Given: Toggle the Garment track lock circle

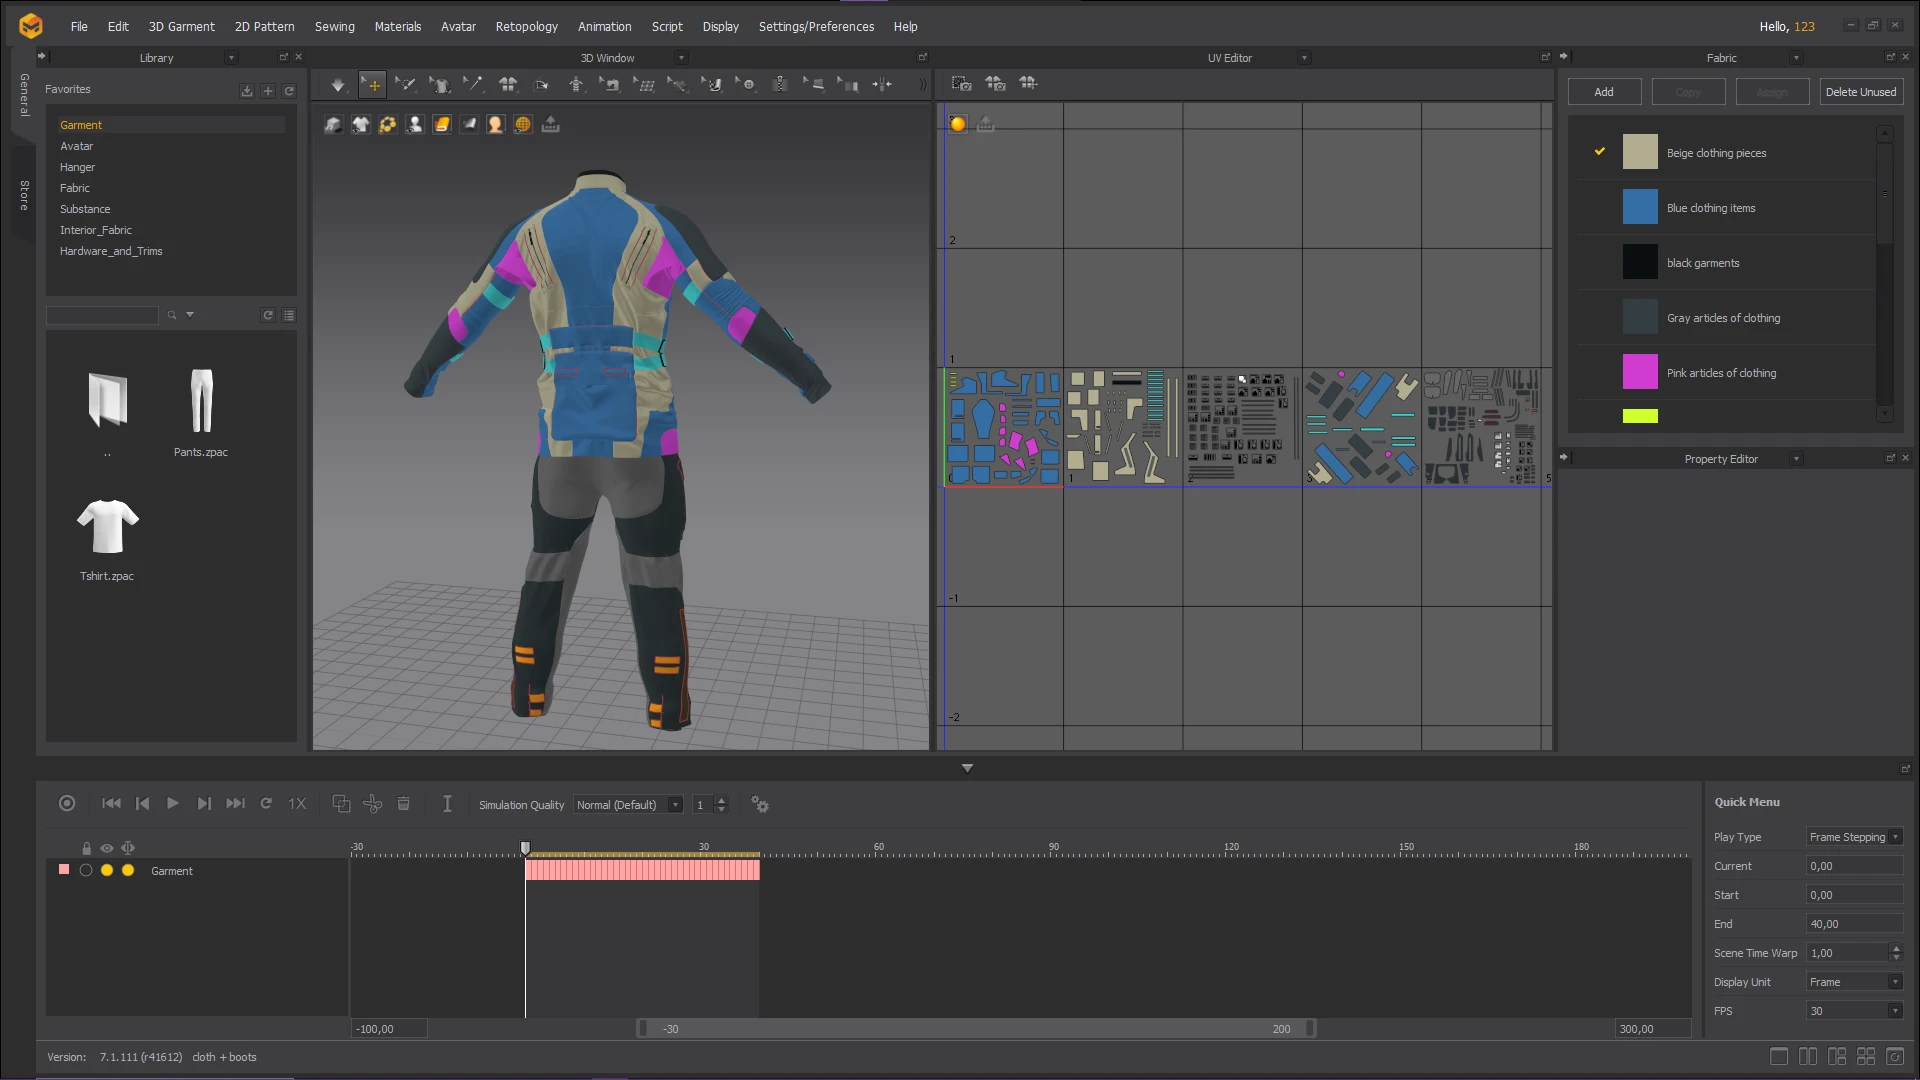Looking at the screenshot, I should [x=86, y=871].
